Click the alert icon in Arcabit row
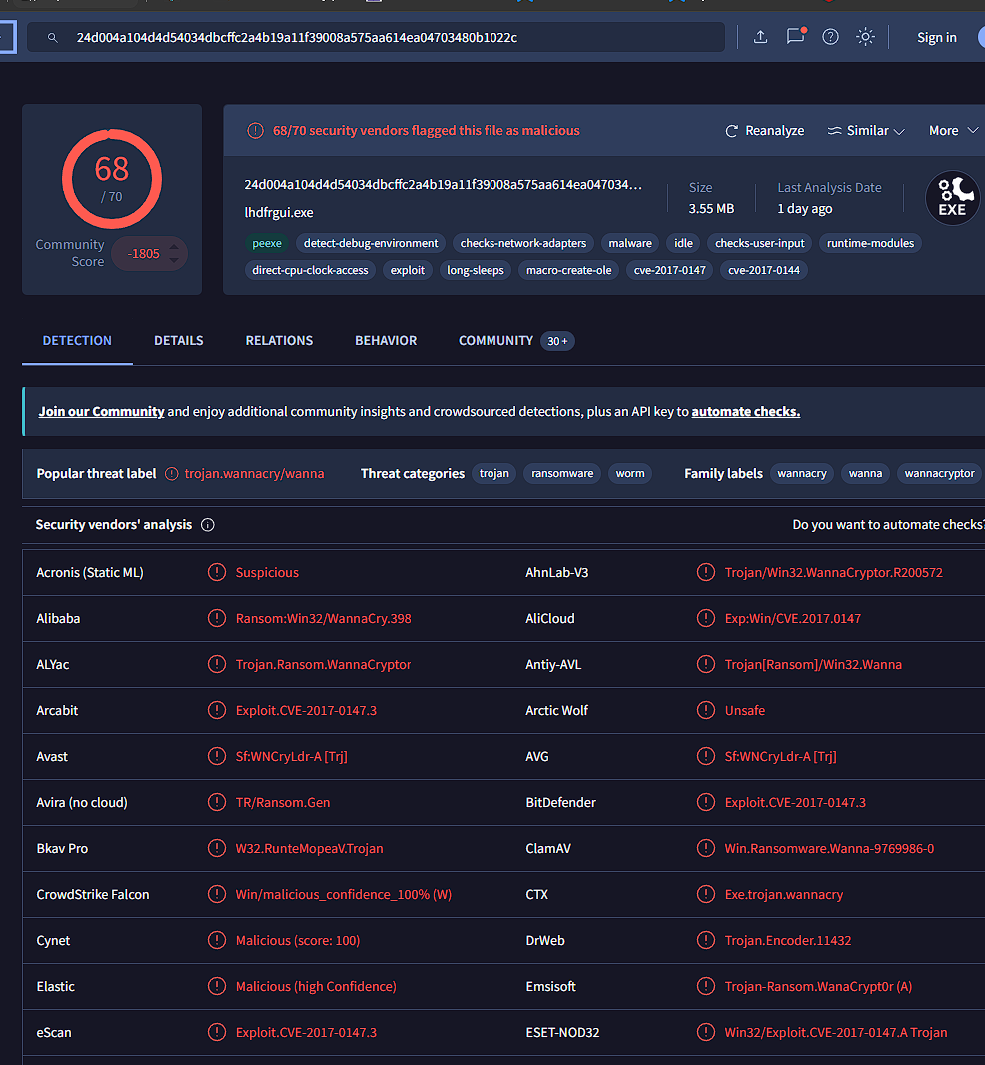Image resolution: width=985 pixels, height=1065 pixels. point(217,710)
